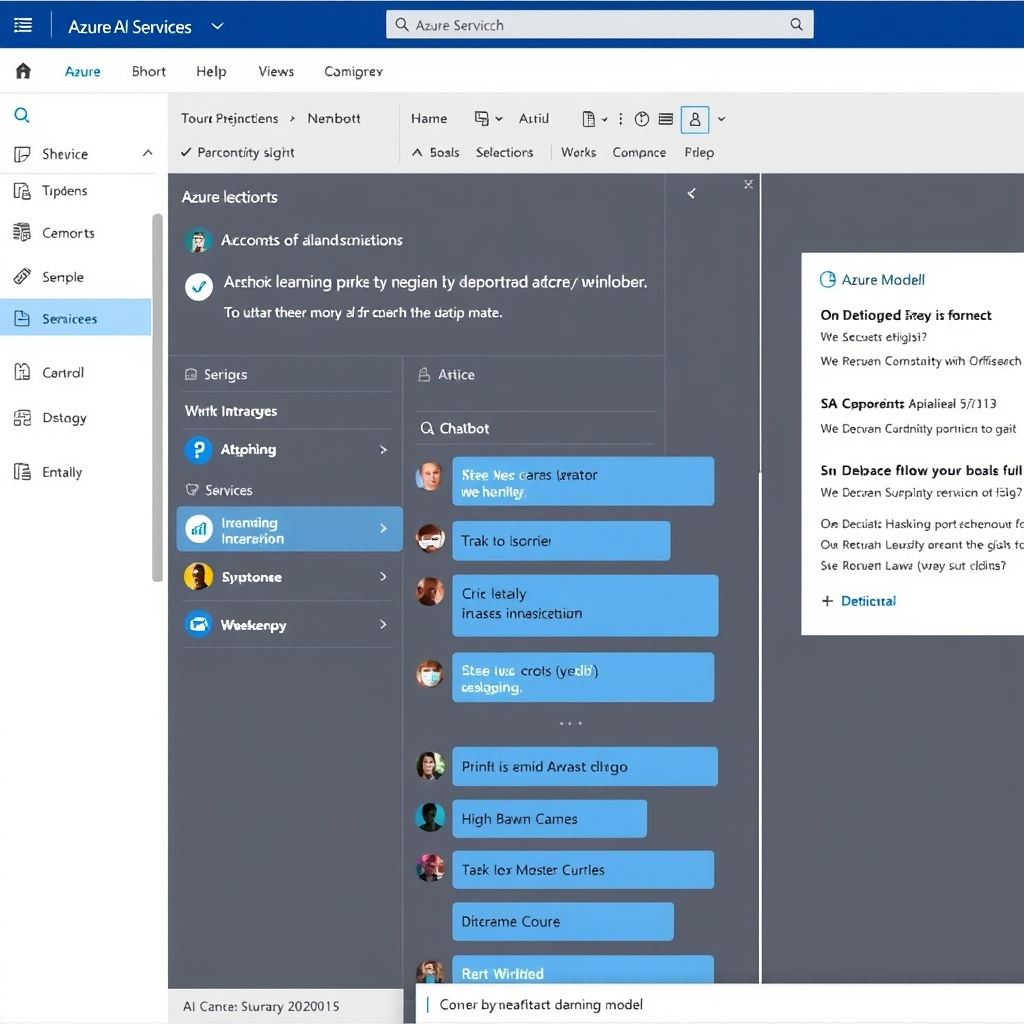Expand the Weekerpy item chevron
Viewport: 1024px width, 1024px height.
tap(383, 624)
